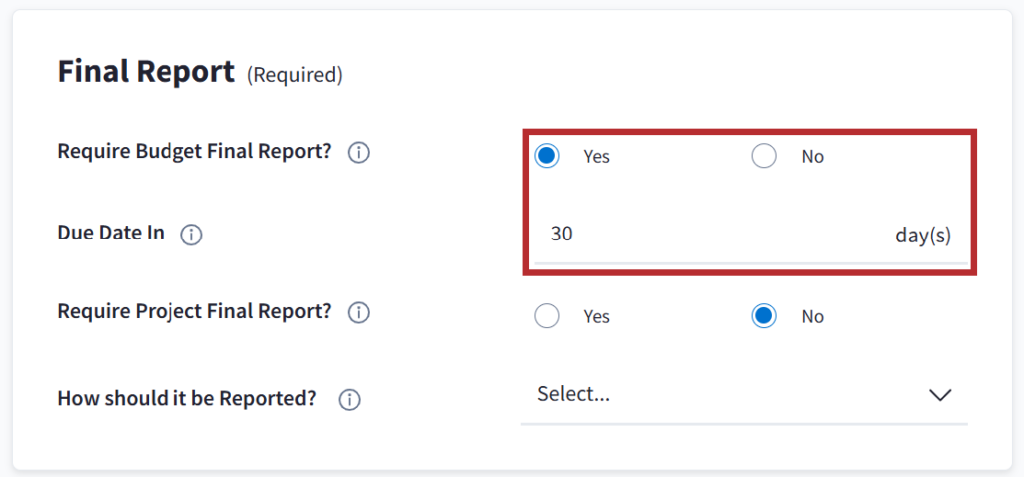Image resolution: width=1024 pixels, height=477 pixels.
Task: Choose Yes radio for Require Project Final Report
Action: 547,316
